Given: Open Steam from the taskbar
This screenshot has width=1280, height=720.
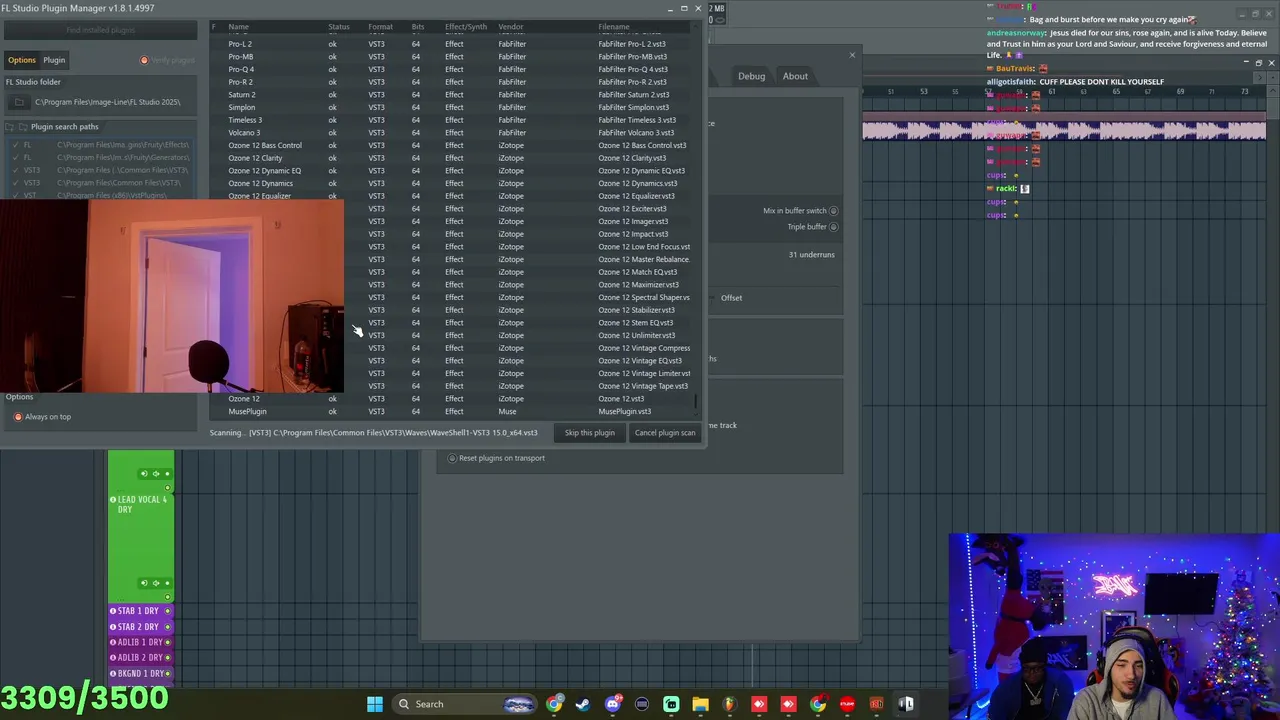Looking at the screenshot, I should click(x=583, y=704).
